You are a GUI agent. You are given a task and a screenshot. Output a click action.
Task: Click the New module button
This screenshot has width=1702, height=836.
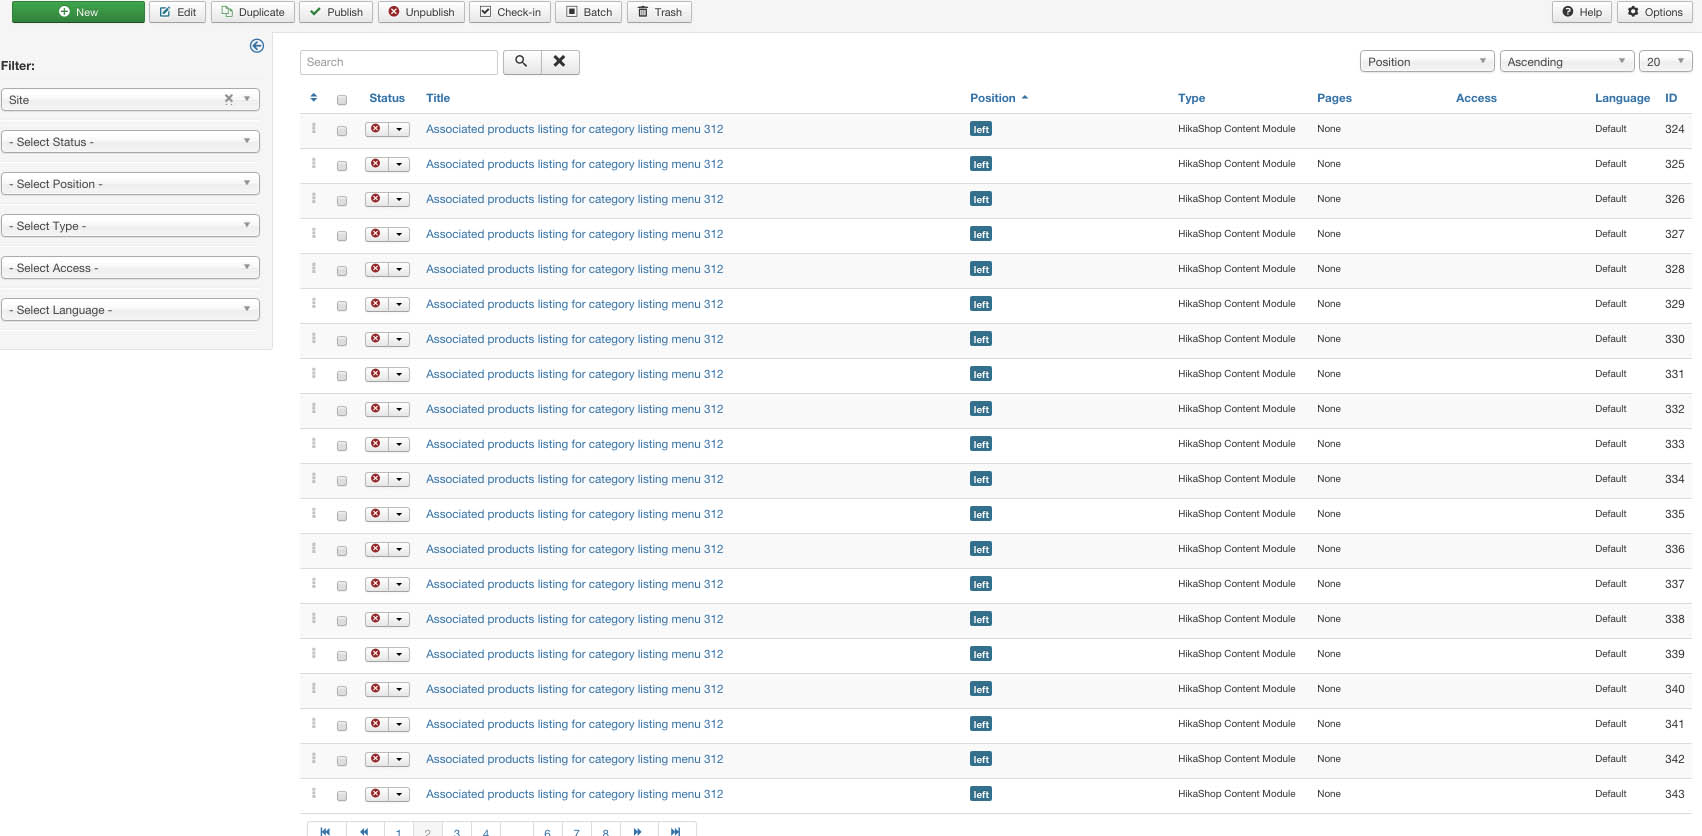78,12
